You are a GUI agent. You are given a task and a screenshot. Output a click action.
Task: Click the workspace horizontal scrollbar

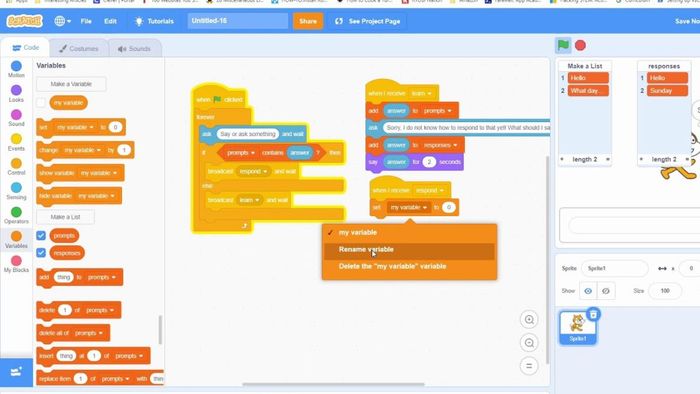[333, 384]
